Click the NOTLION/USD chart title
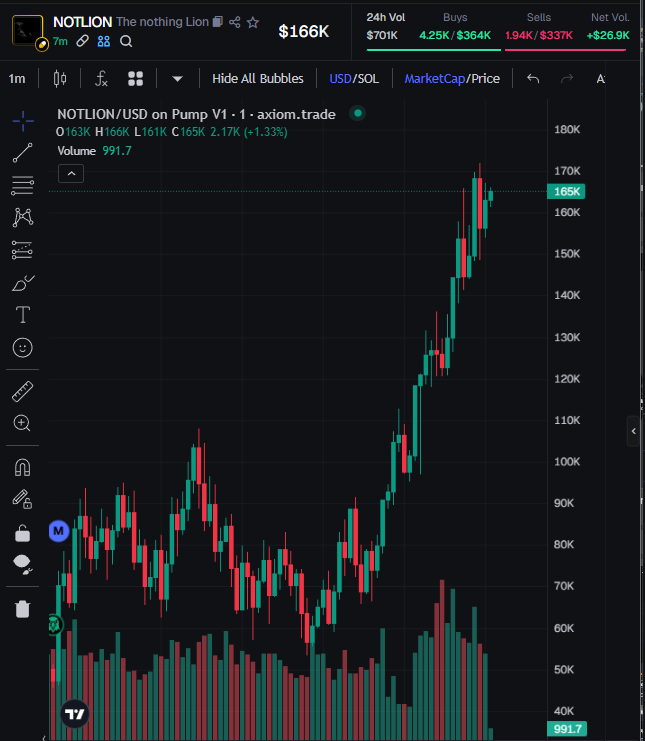Screen dimensions: 645x741 coord(196,114)
